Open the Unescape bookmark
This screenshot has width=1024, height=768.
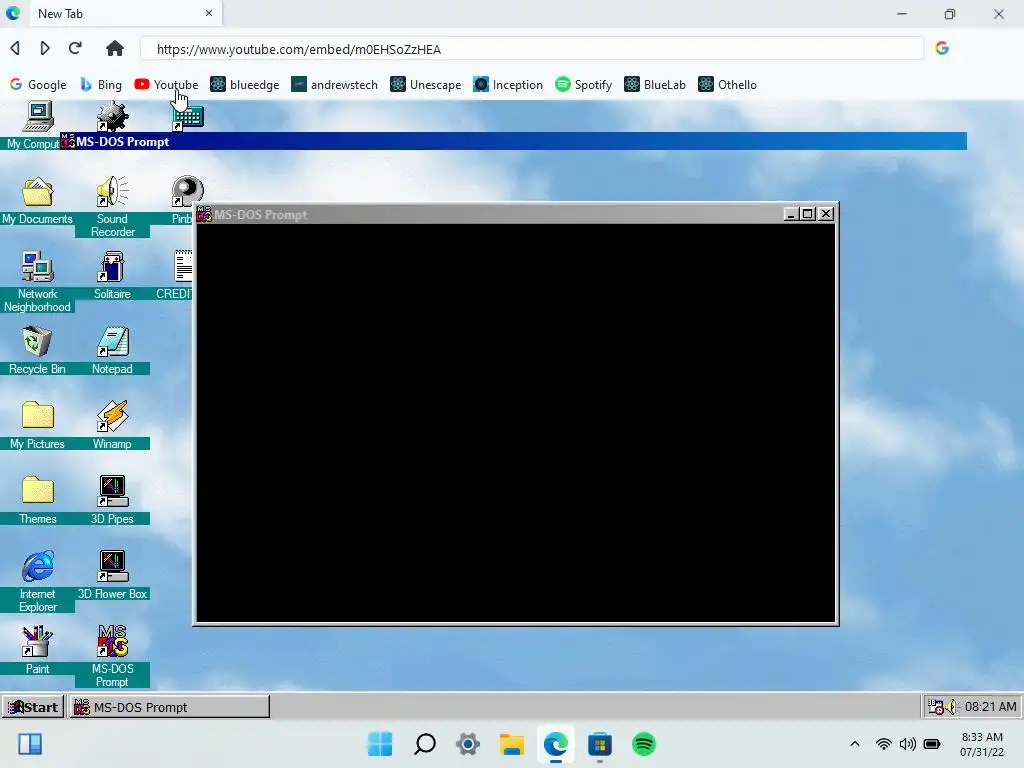pyautogui.click(x=425, y=85)
